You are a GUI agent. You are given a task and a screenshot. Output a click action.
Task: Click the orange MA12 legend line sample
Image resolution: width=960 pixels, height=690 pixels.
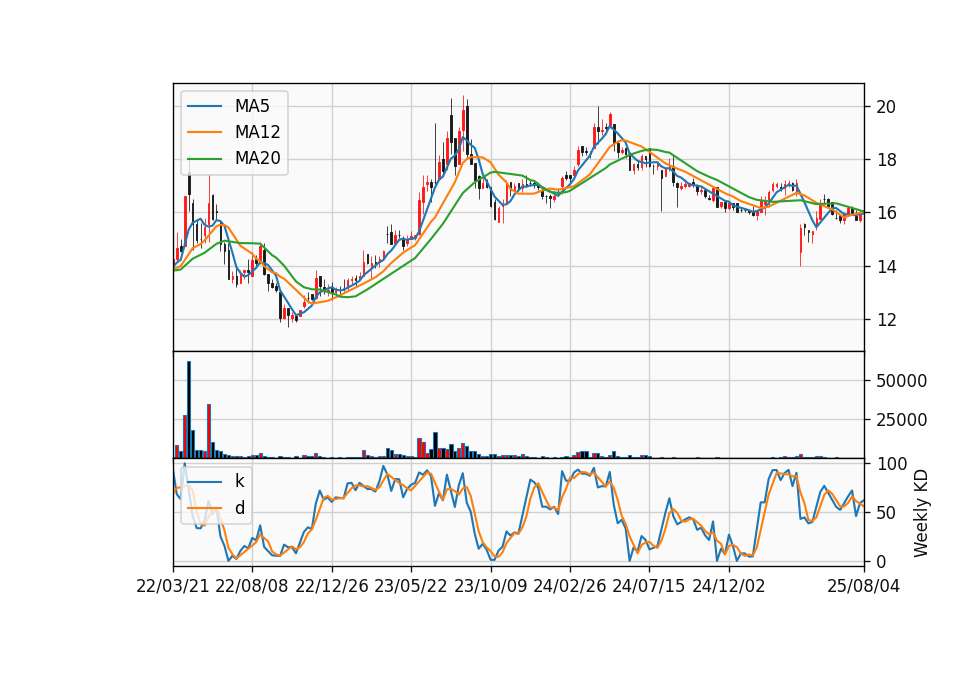click(205, 132)
